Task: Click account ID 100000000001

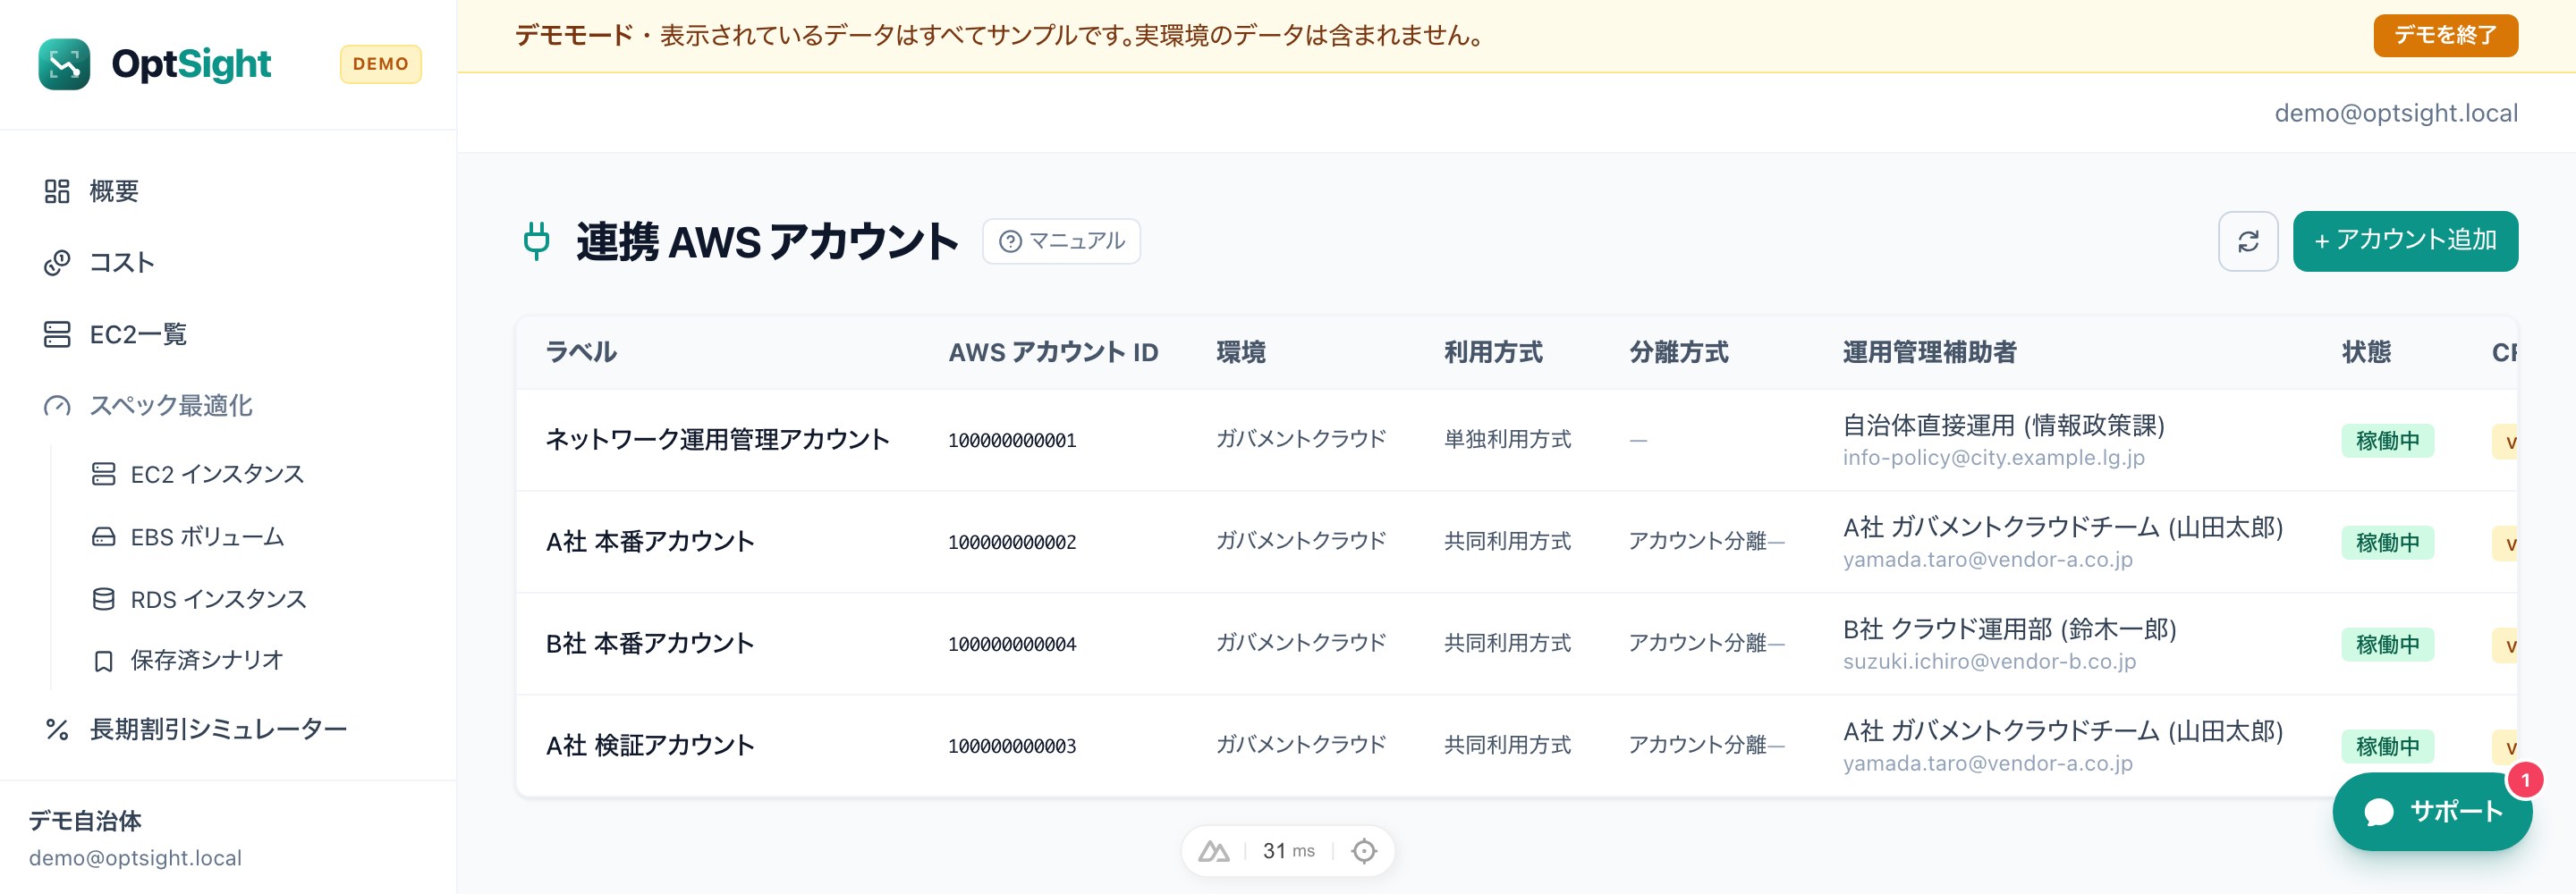Action: (x=1012, y=440)
